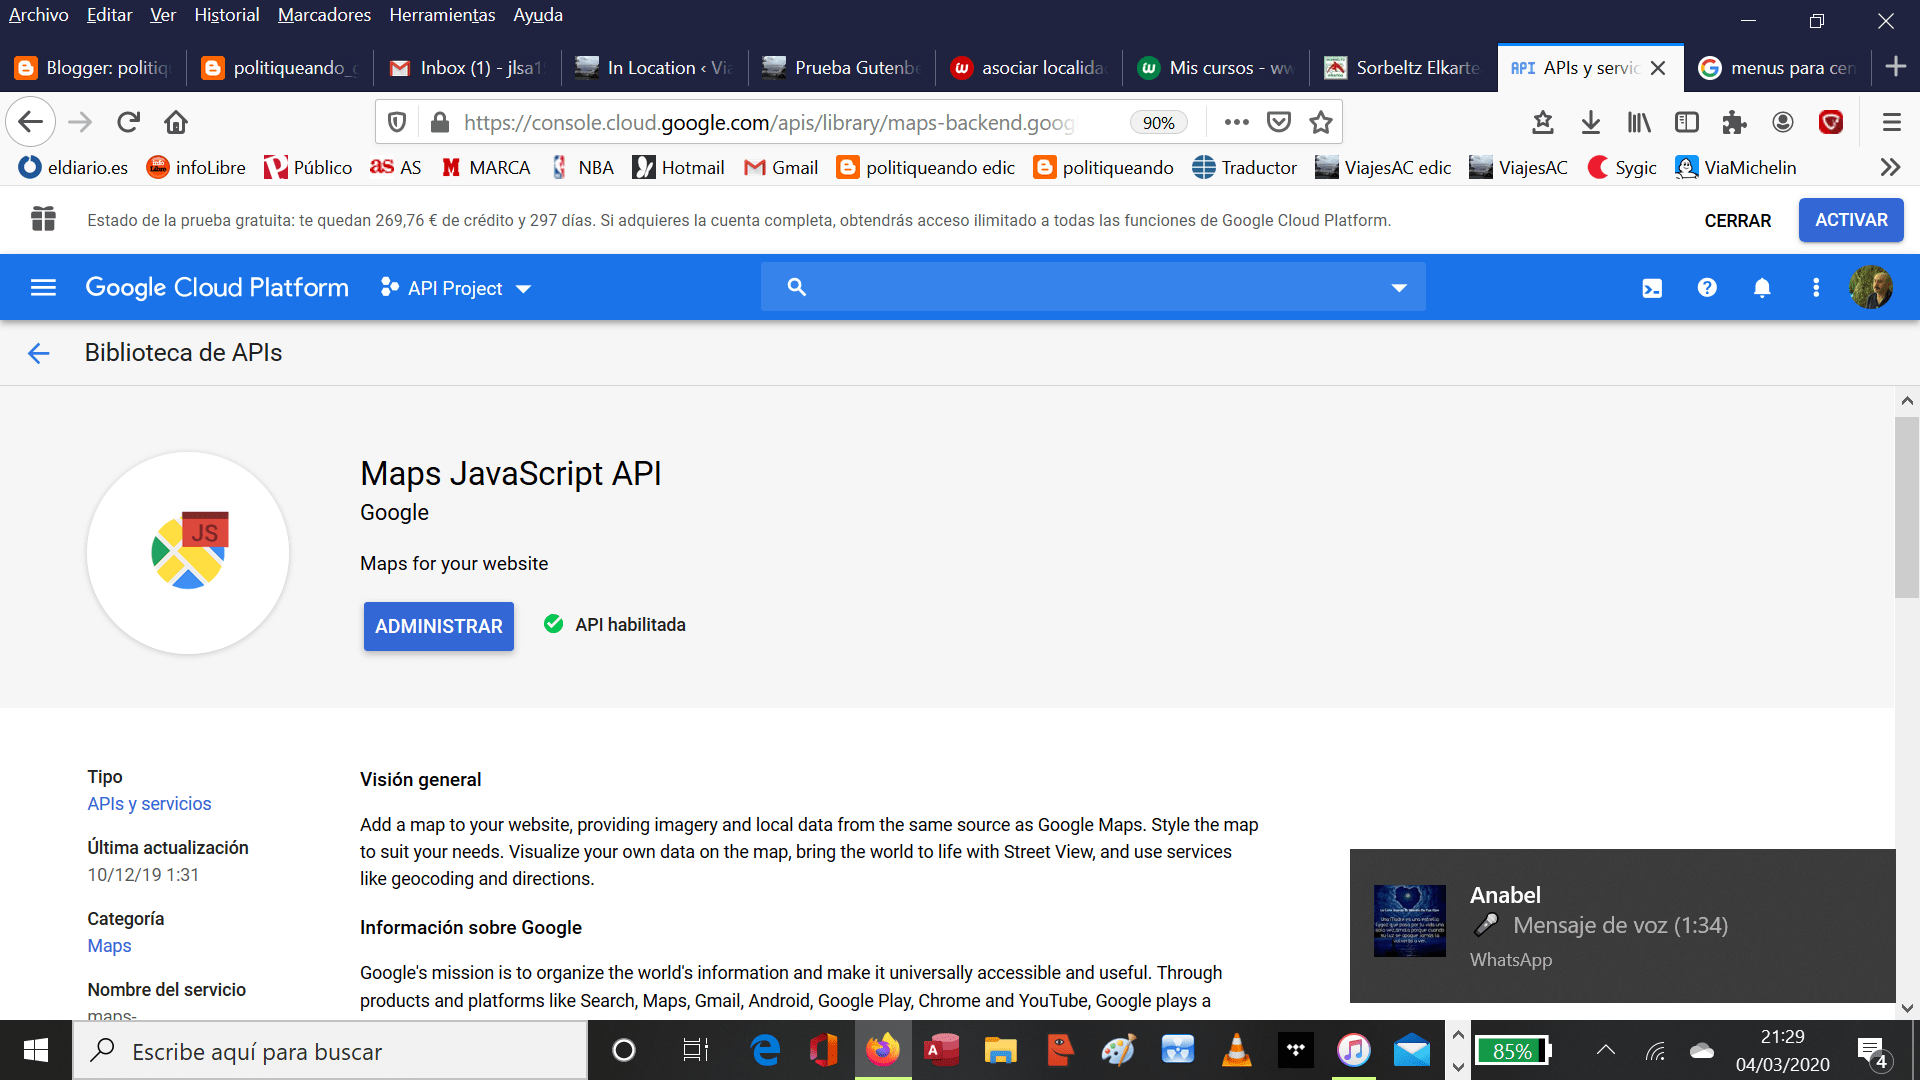1920x1080 pixels.
Task: Open the Gmail bookmark
Action: (781, 168)
